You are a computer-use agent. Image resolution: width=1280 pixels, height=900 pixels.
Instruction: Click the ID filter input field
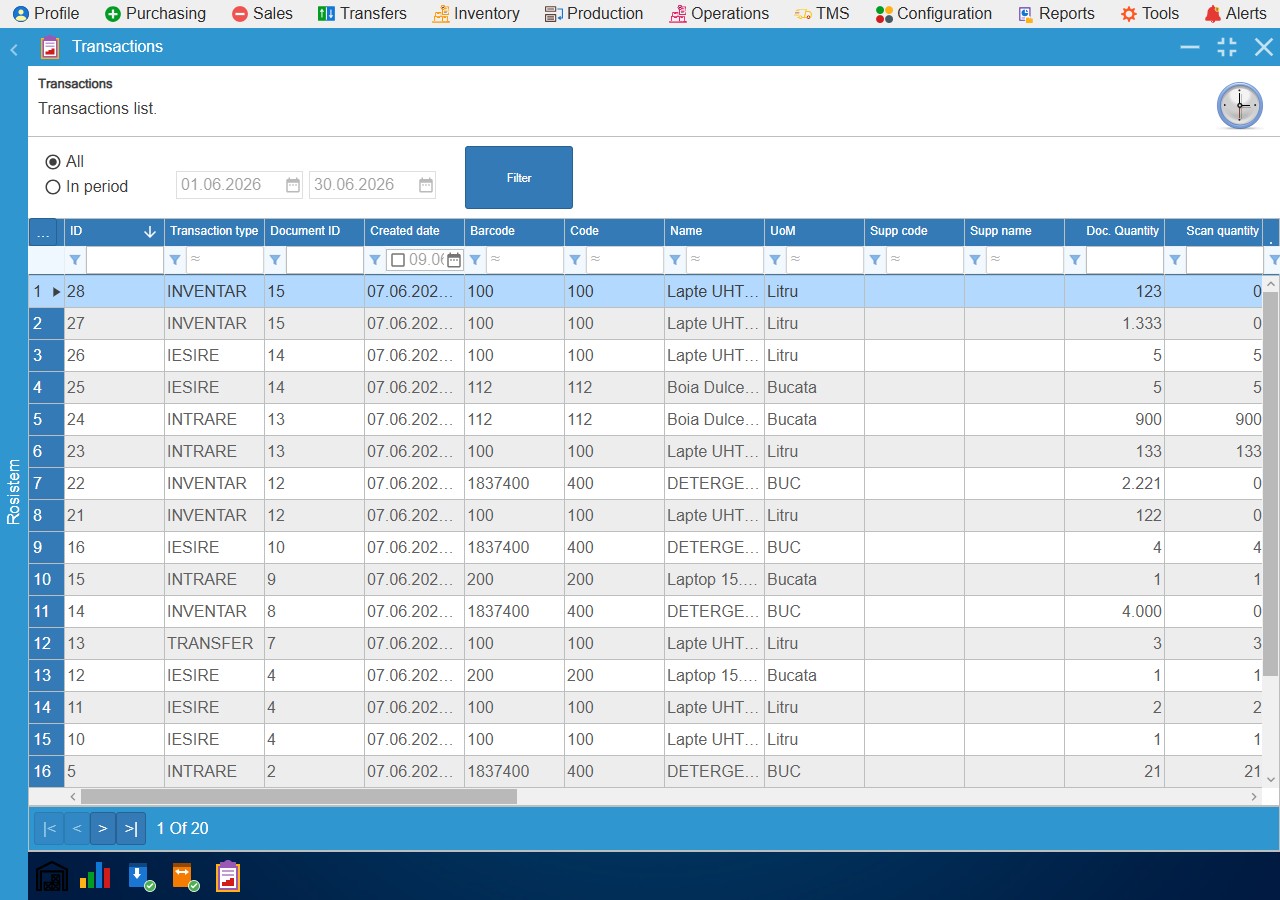(x=124, y=260)
